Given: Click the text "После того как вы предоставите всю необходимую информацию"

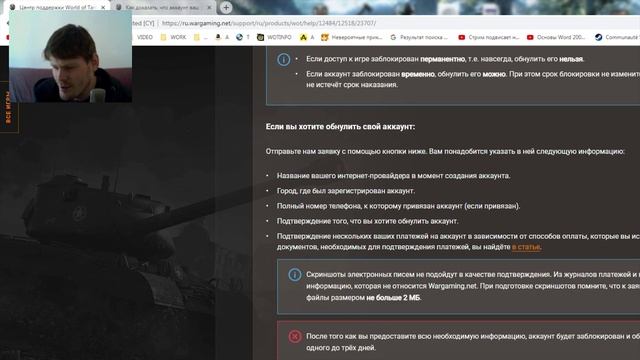Looking at the screenshot, I should [x=416, y=337].
